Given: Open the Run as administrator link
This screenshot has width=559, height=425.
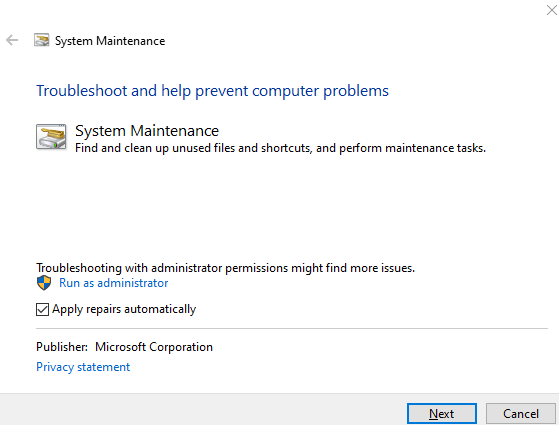Looking at the screenshot, I should click(113, 283).
